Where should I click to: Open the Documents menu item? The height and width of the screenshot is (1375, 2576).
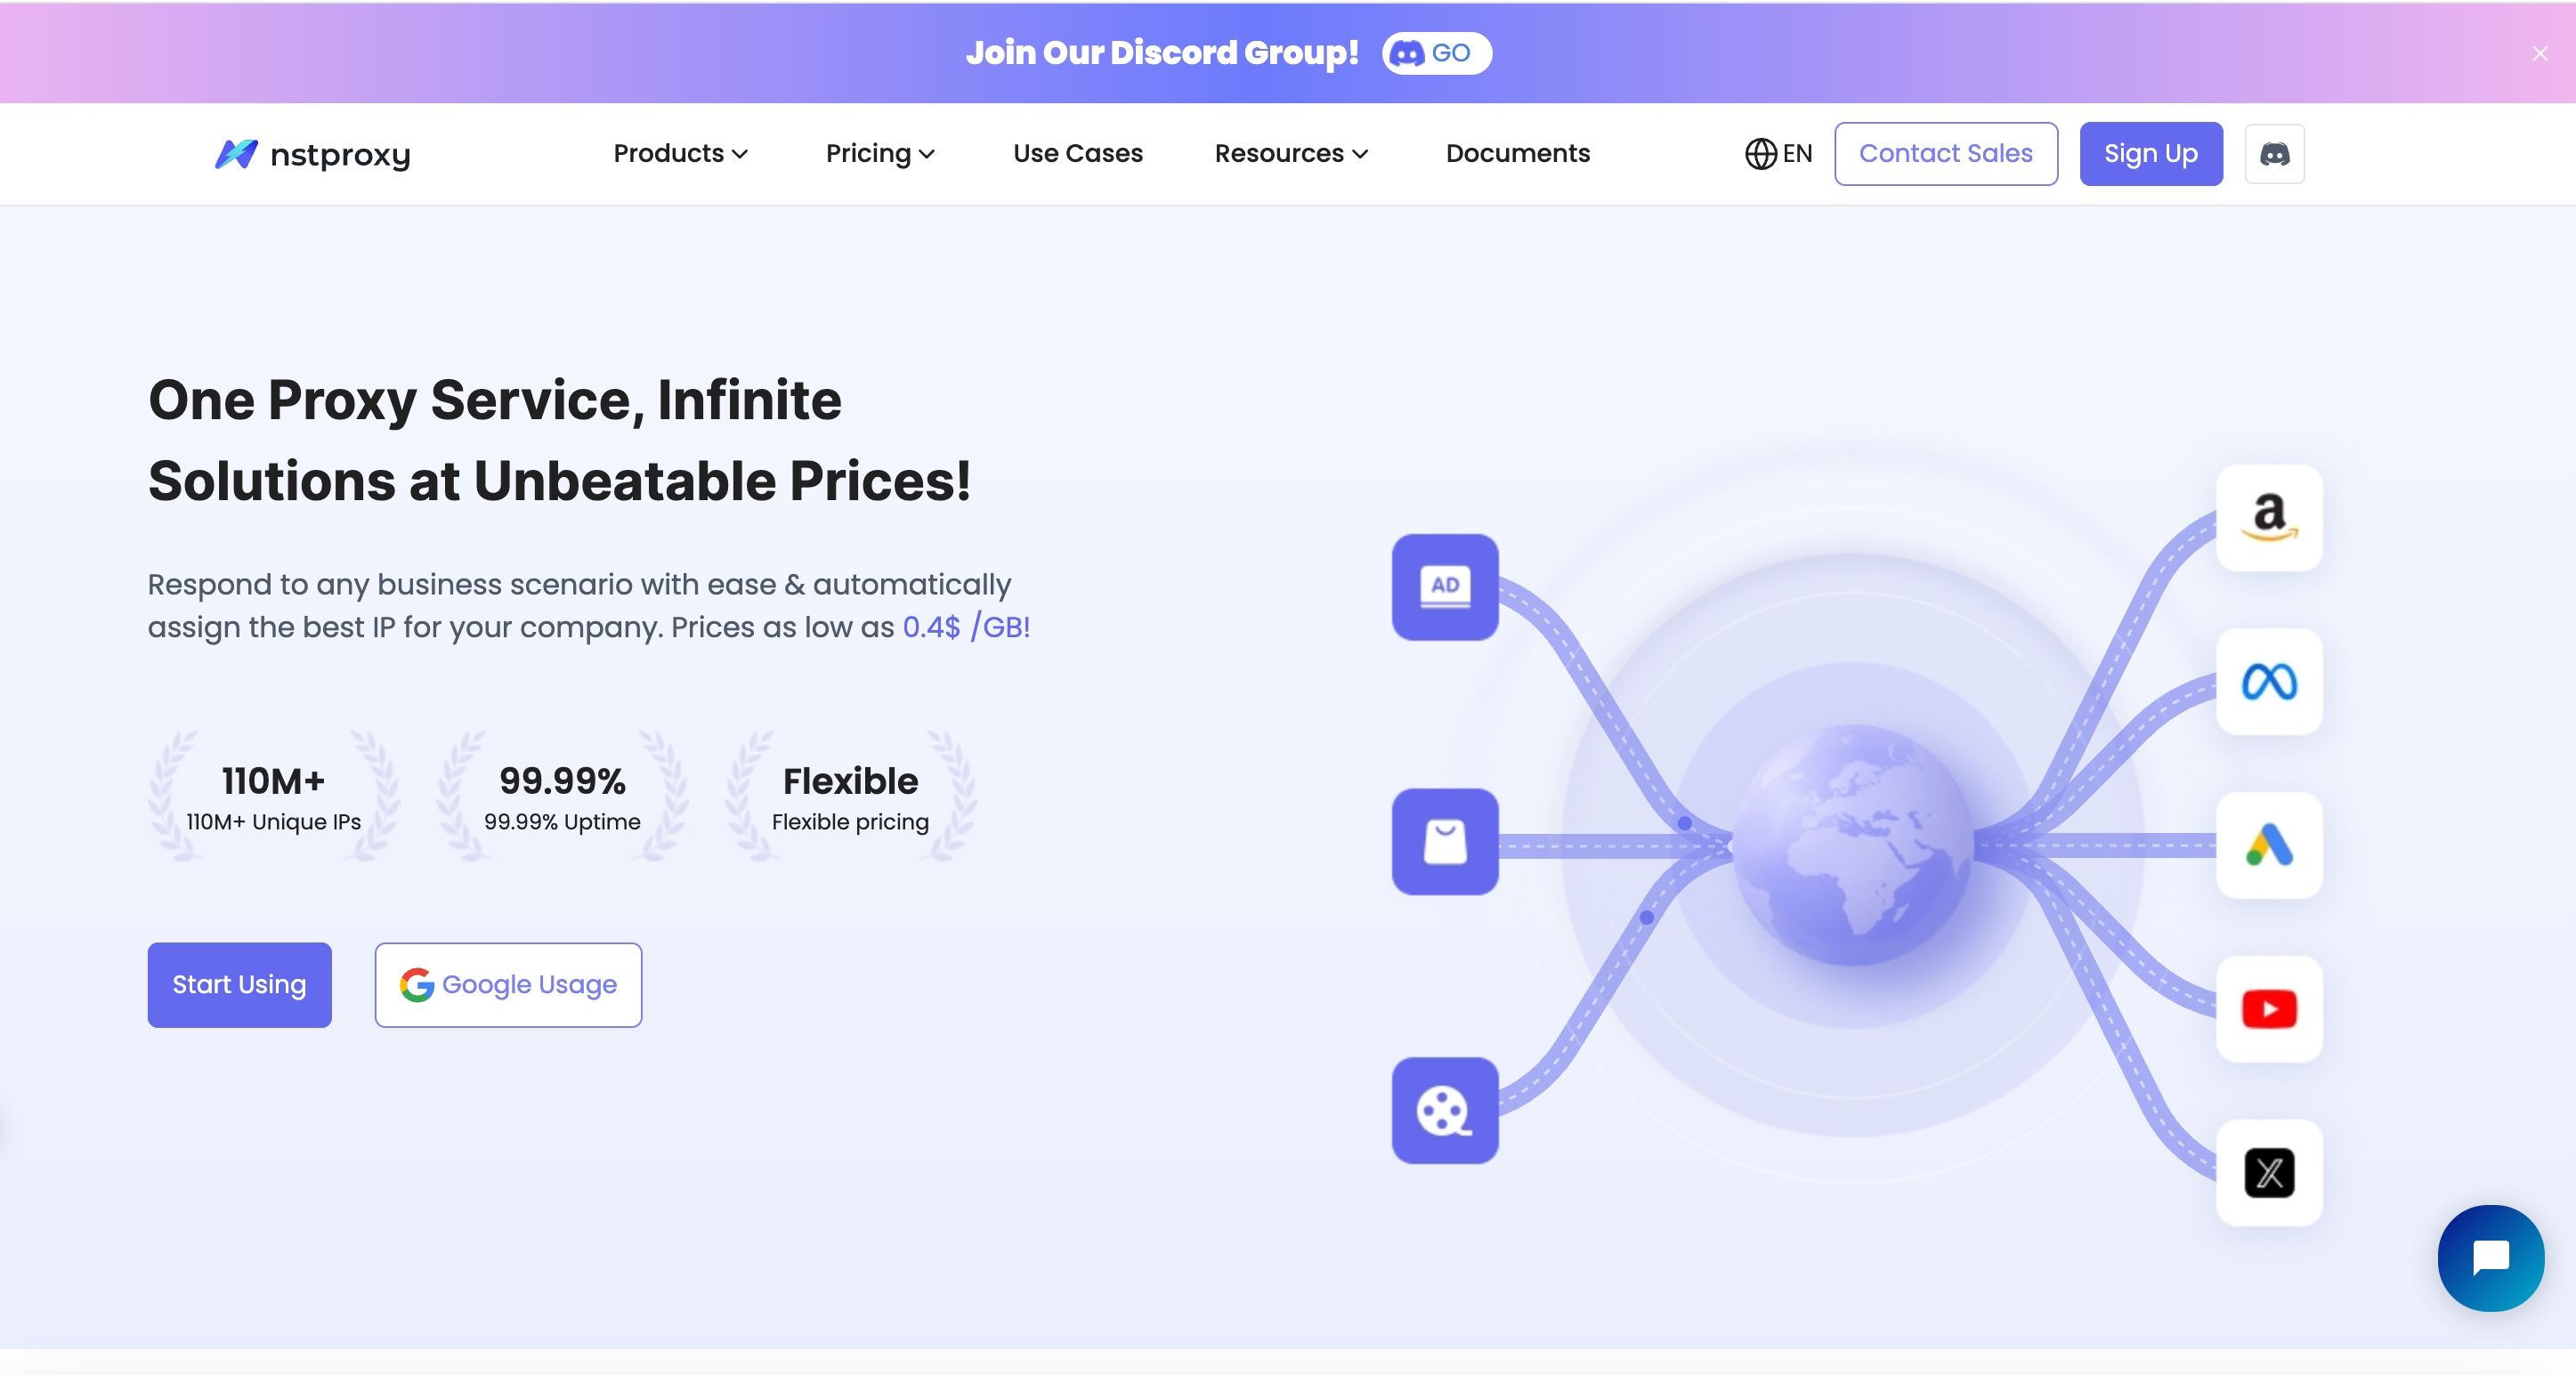[1517, 154]
